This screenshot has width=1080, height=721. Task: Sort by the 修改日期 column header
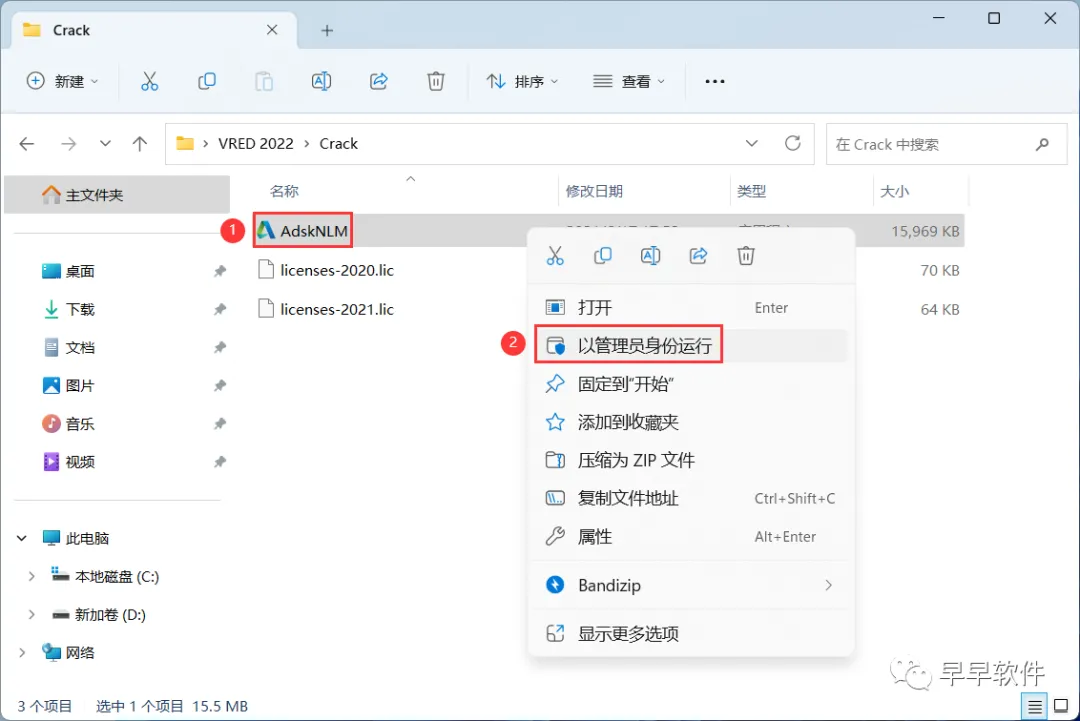click(594, 191)
